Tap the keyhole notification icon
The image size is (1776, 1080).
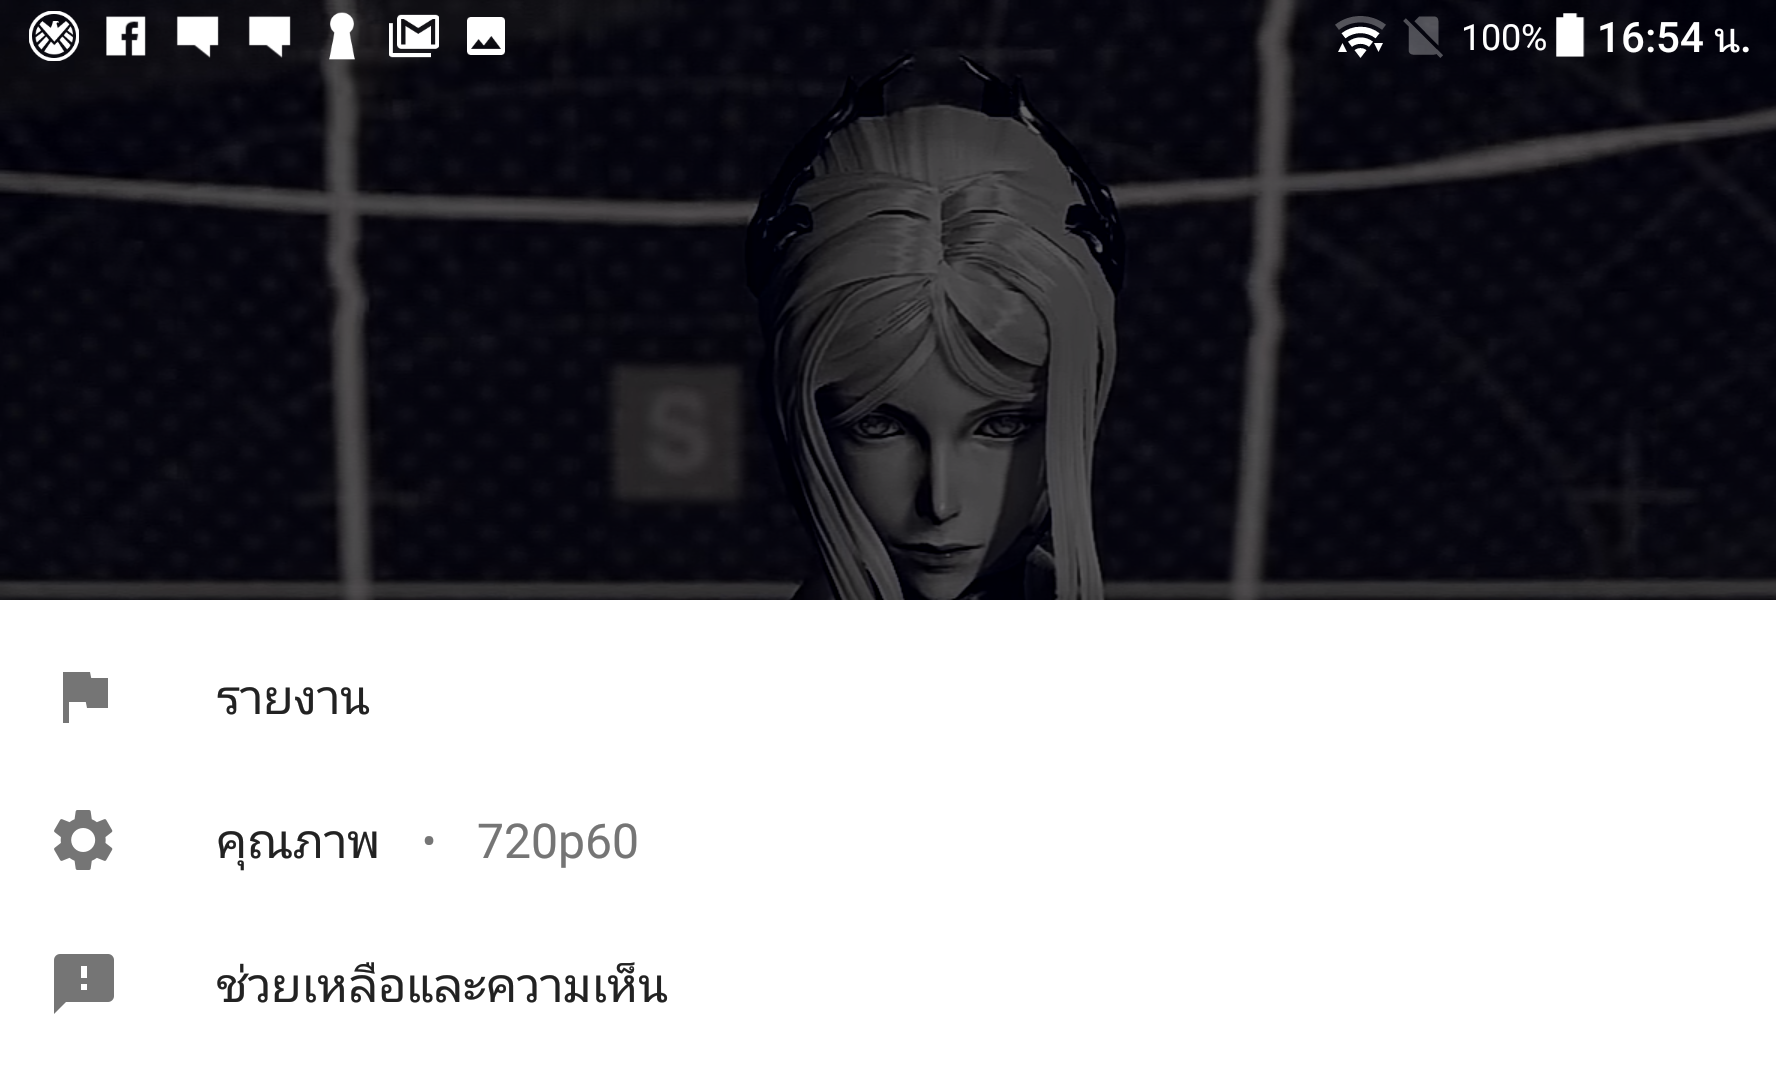click(x=342, y=37)
